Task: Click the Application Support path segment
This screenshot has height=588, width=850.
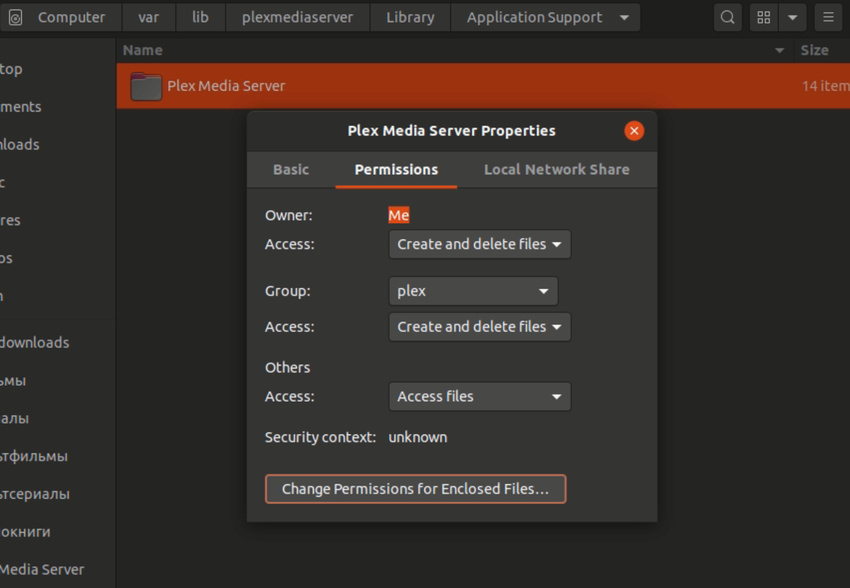Action: [x=535, y=17]
